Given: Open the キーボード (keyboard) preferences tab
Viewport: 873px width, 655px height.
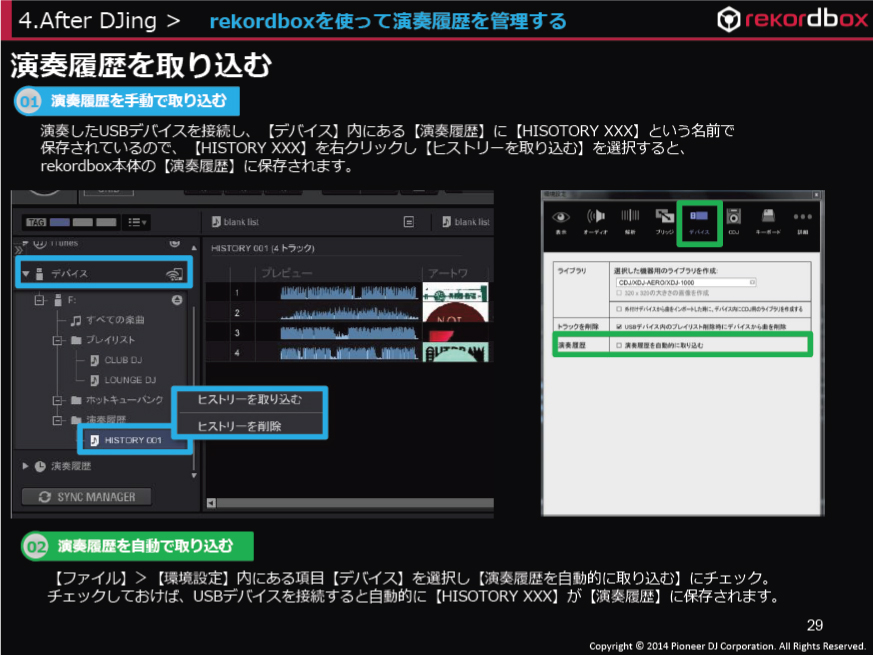Looking at the screenshot, I should pyautogui.click(x=768, y=222).
